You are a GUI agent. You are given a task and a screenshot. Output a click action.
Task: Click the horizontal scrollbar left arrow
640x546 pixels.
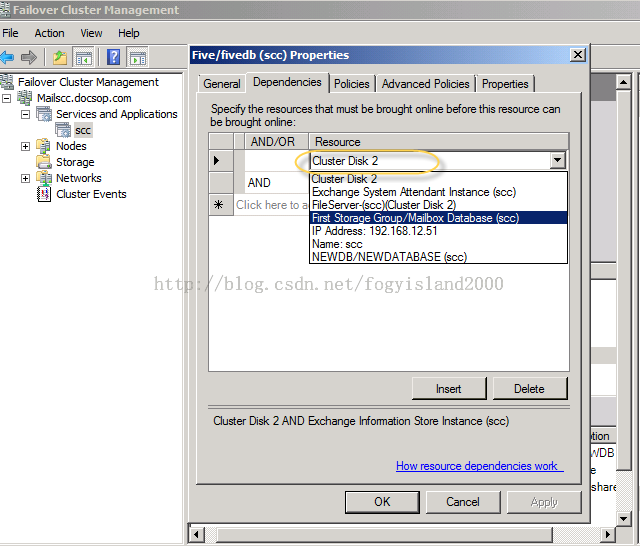click(x=197, y=534)
